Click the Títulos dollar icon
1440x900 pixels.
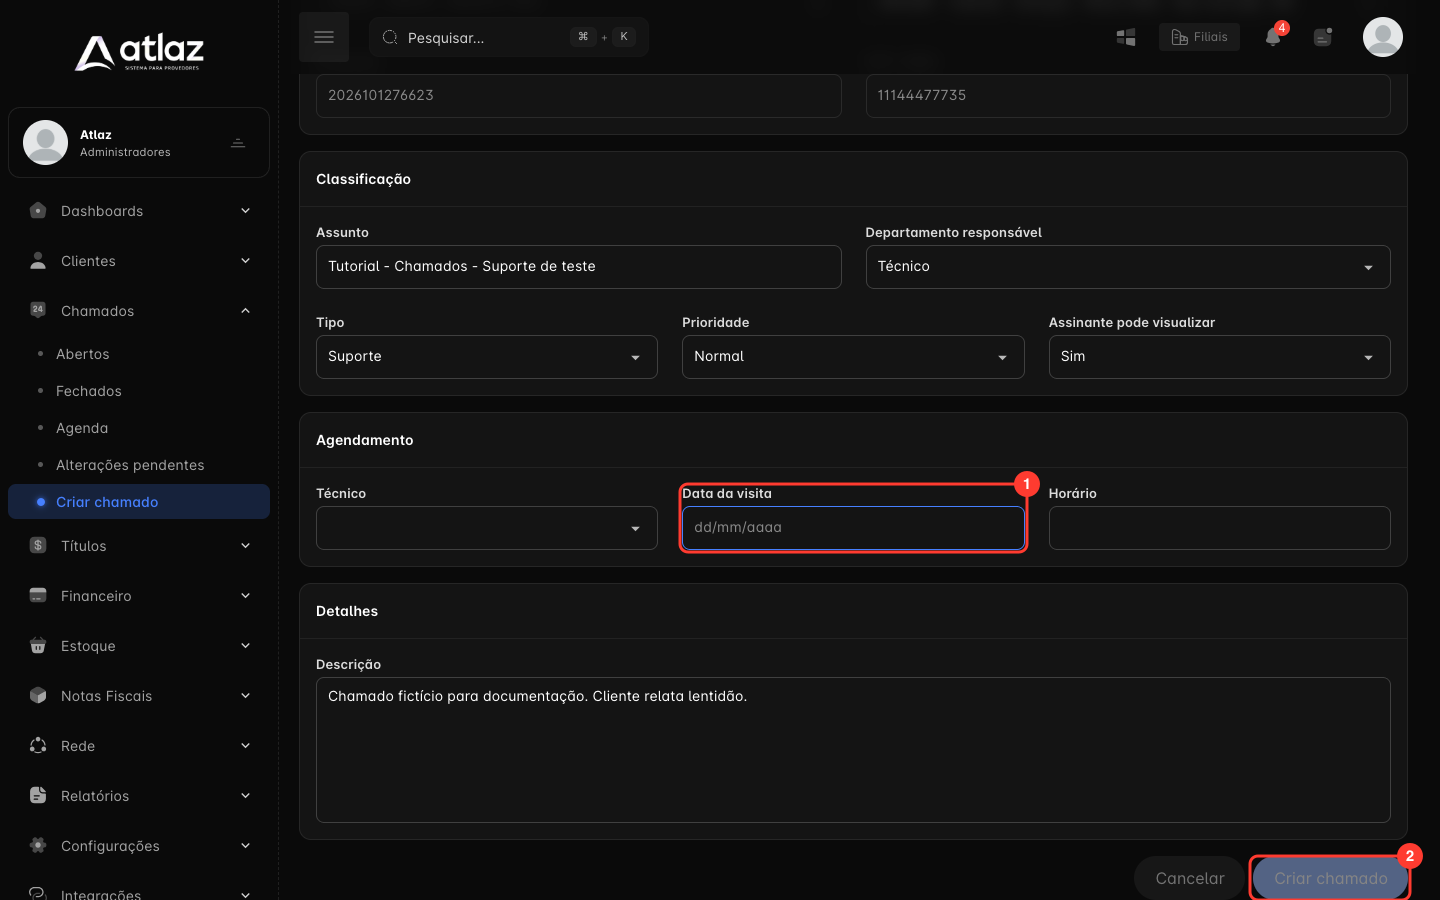point(38,546)
